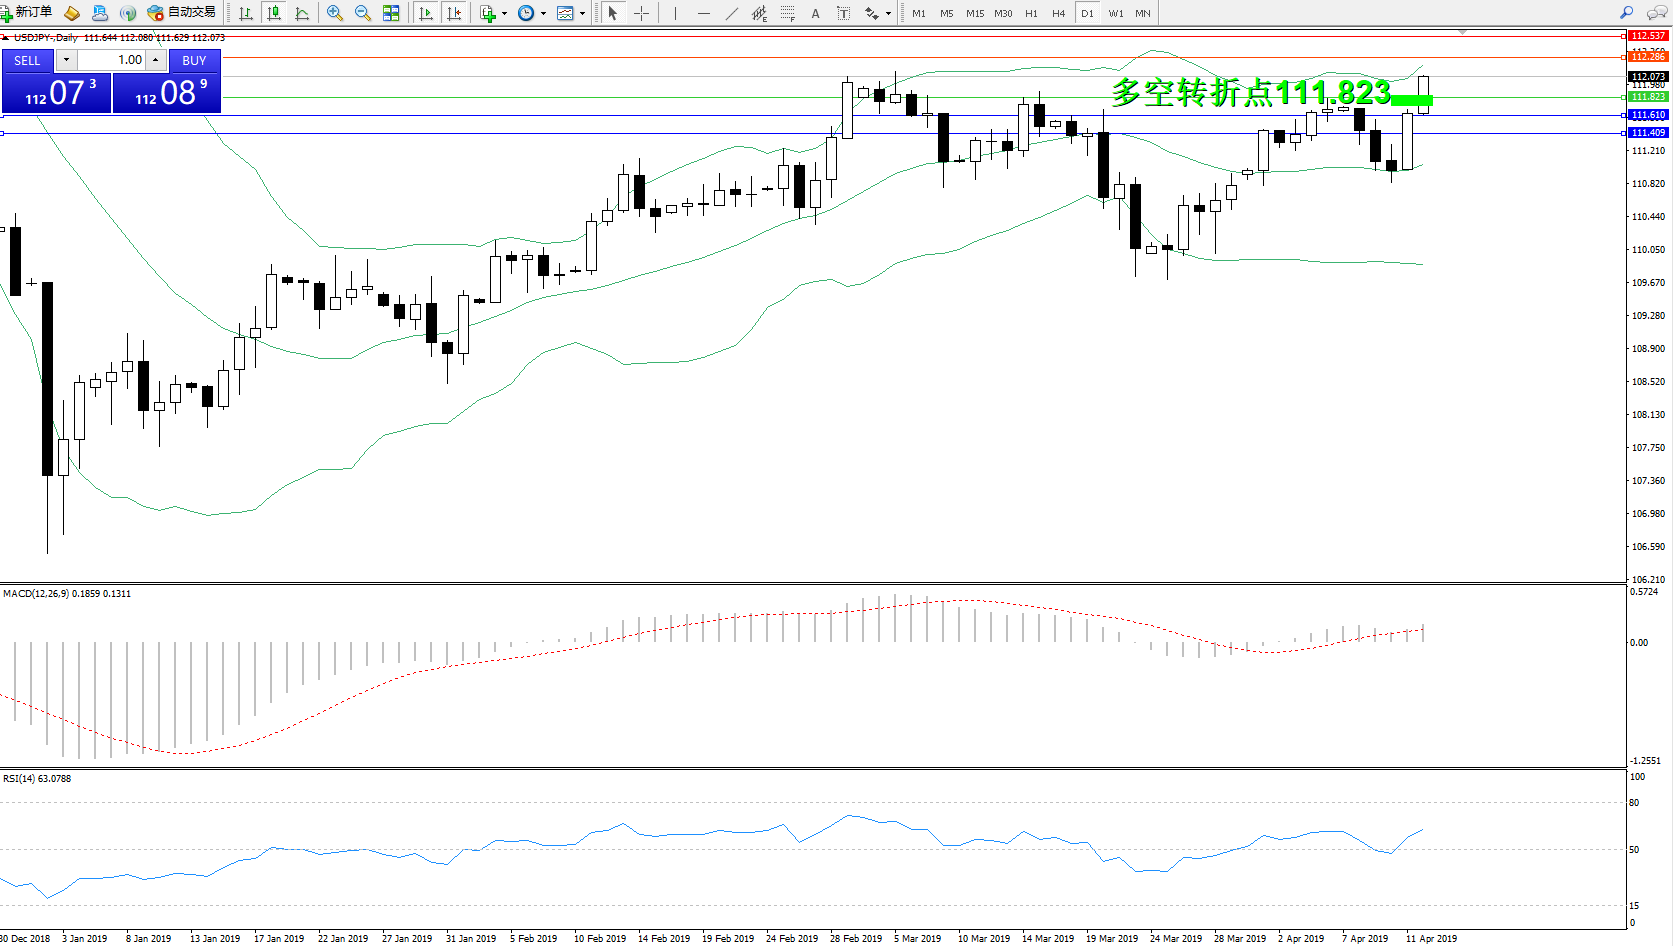Click the New Order (新订单) button
Viewport: 1673px width, 946px height.
(x=27, y=13)
